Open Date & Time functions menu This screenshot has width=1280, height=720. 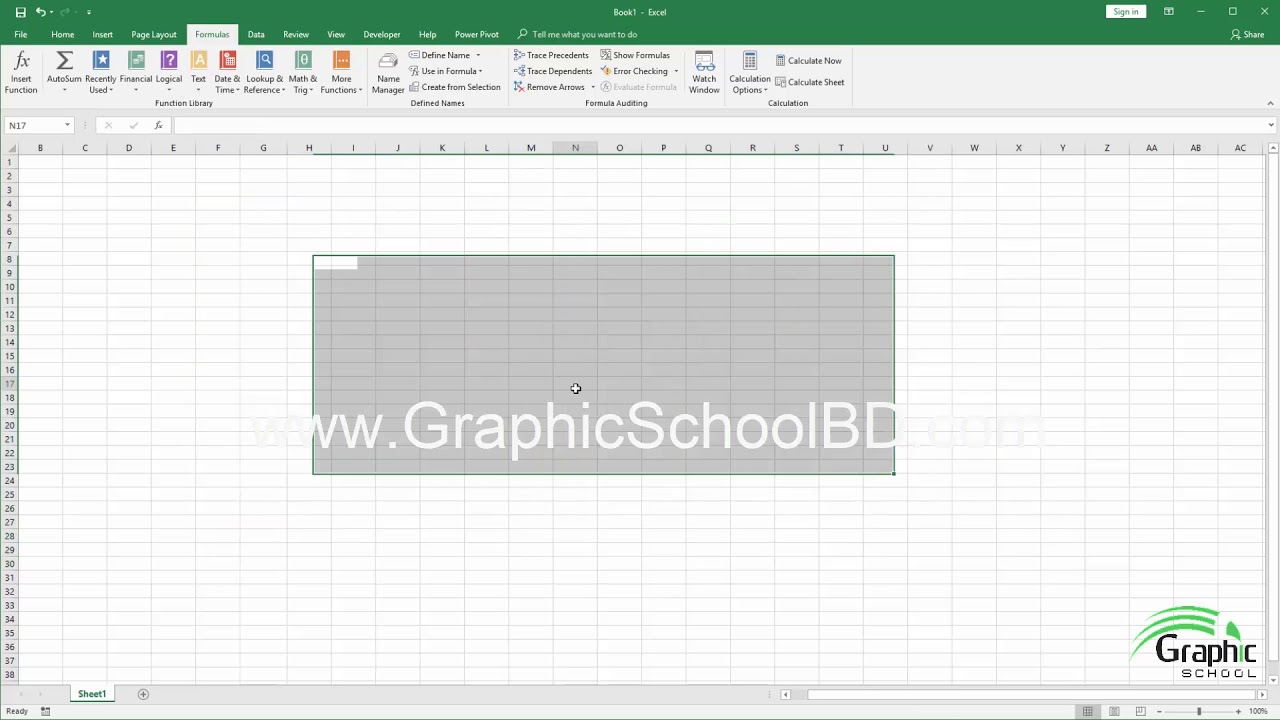[x=228, y=73]
